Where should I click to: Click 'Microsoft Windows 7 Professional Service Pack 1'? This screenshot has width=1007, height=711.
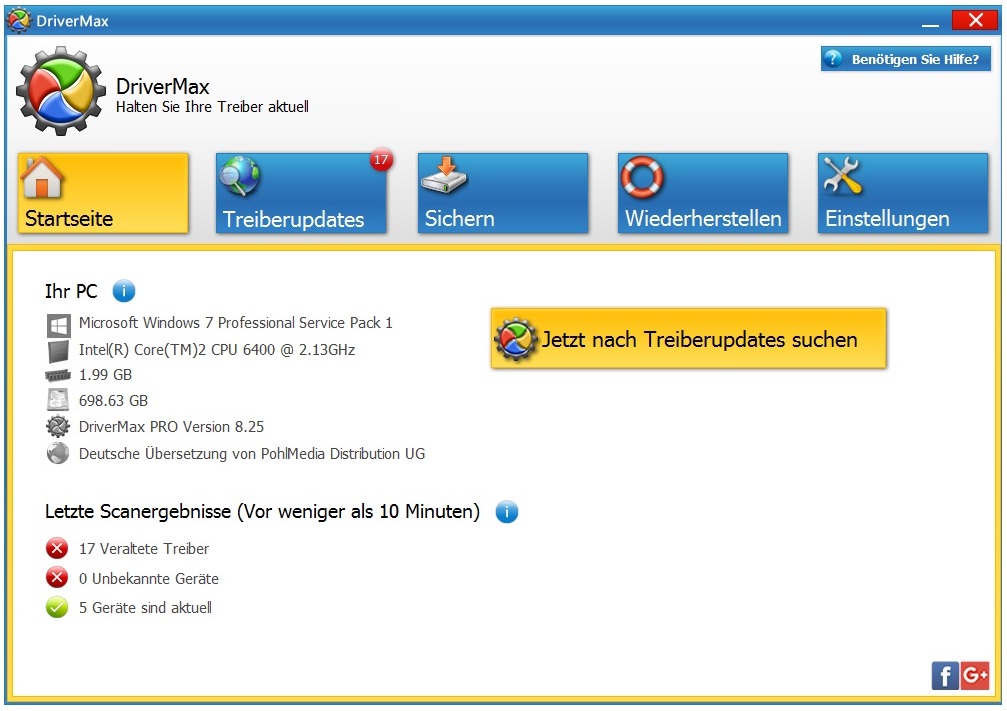click(x=236, y=323)
